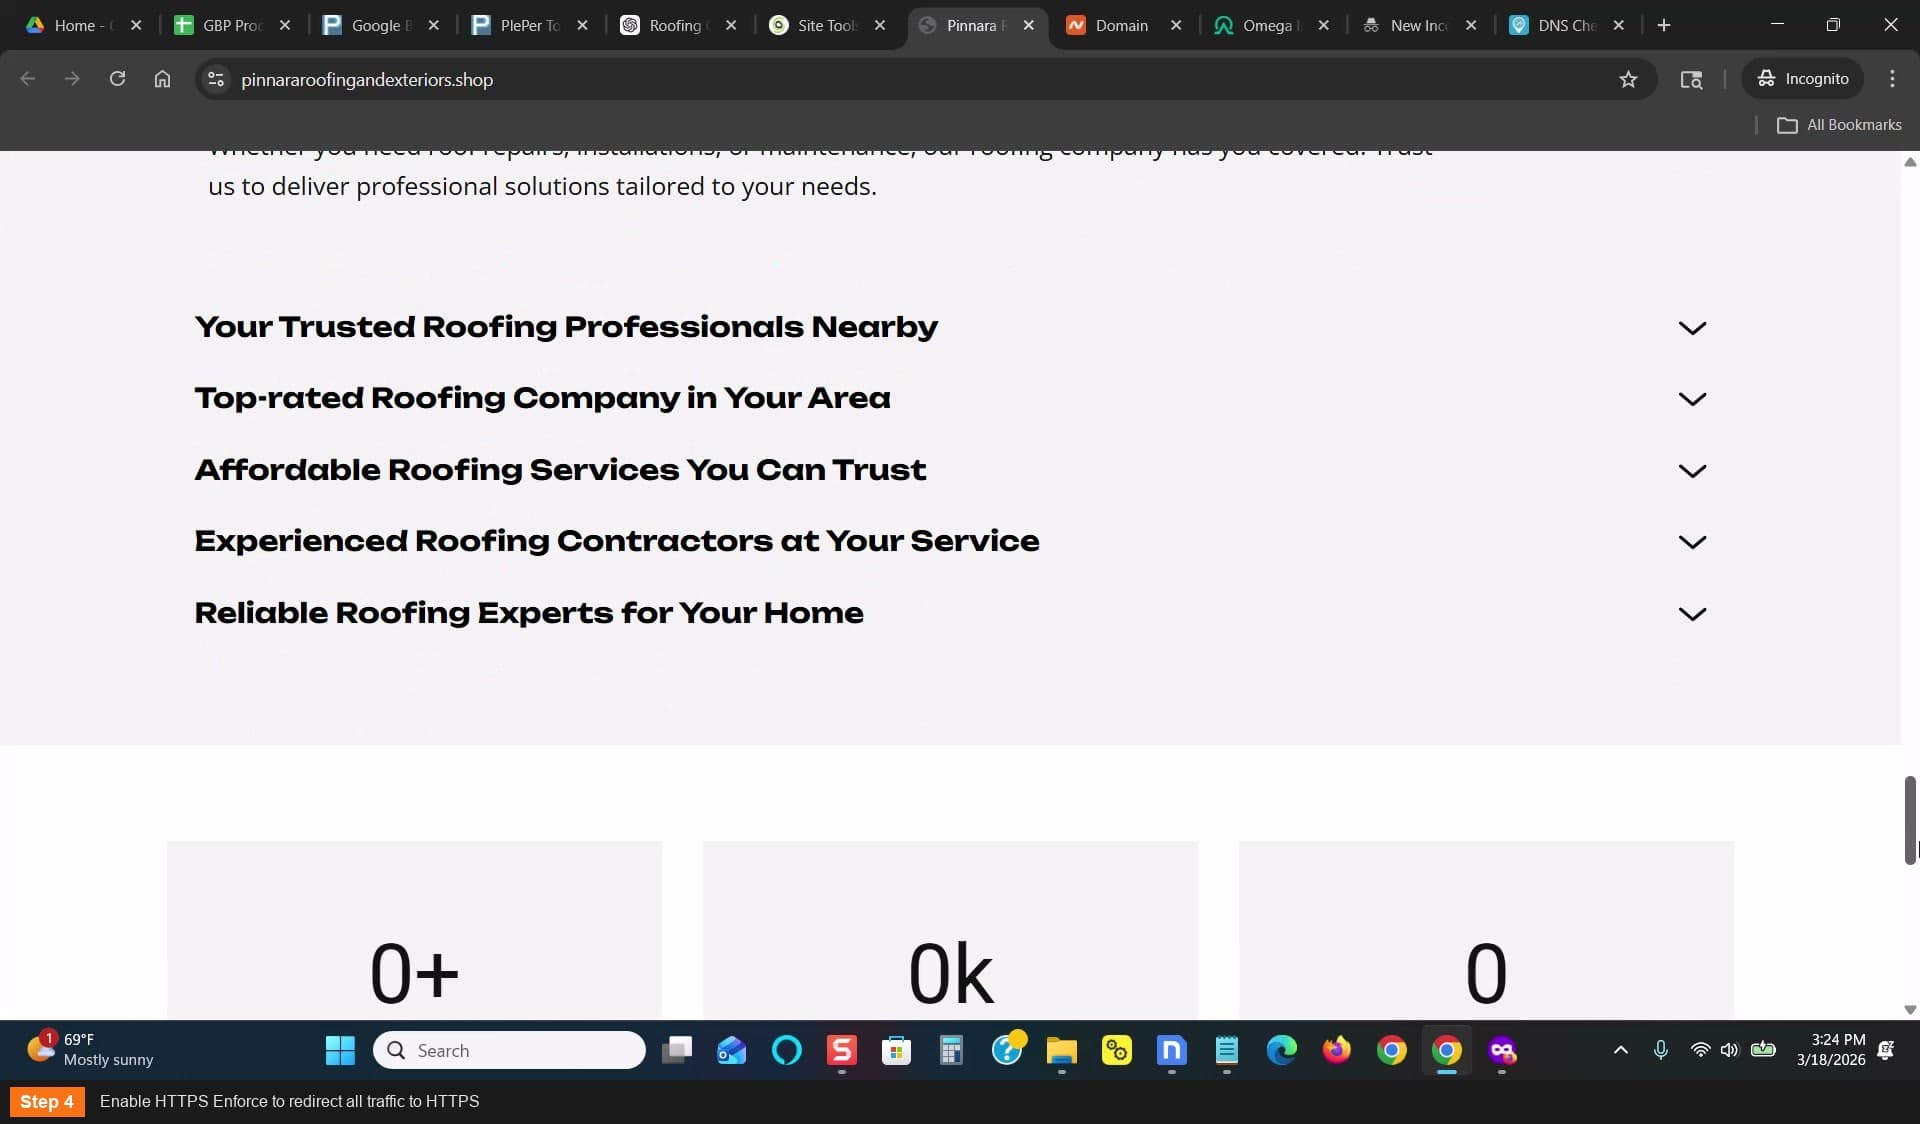Click the page vertical scrollbar thumb
Screen dimensions: 1920x1124
click(x=1910, y=820)
